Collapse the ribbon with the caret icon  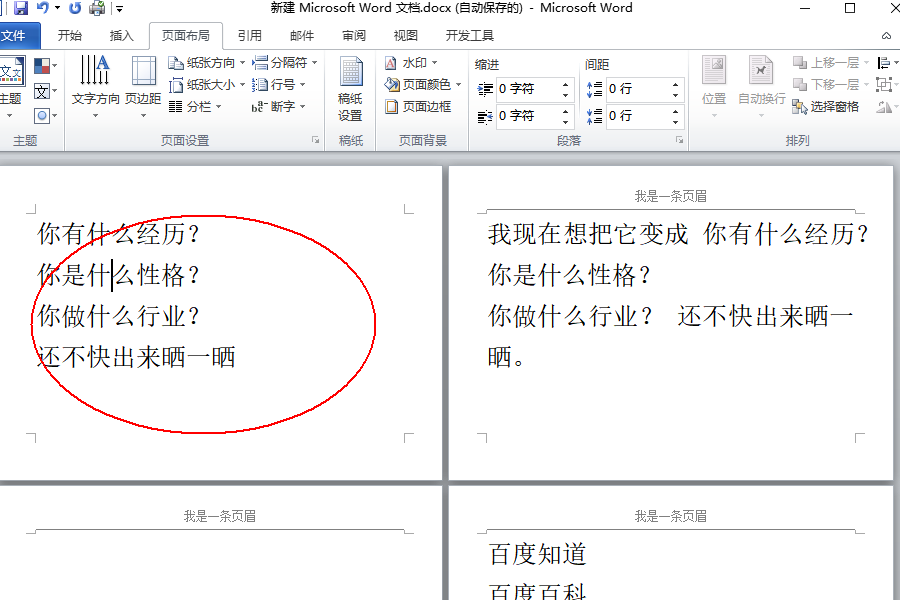[x=886, y=36]
